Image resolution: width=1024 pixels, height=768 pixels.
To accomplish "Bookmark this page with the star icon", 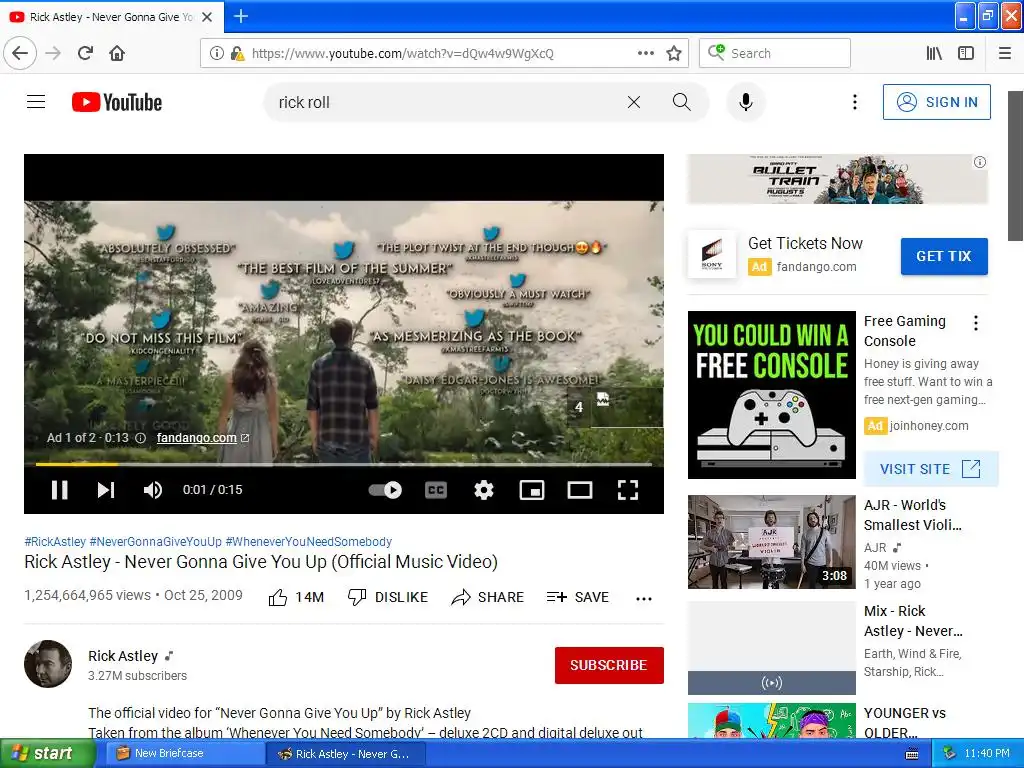I will pyautogui.click(x=674, y=54).
